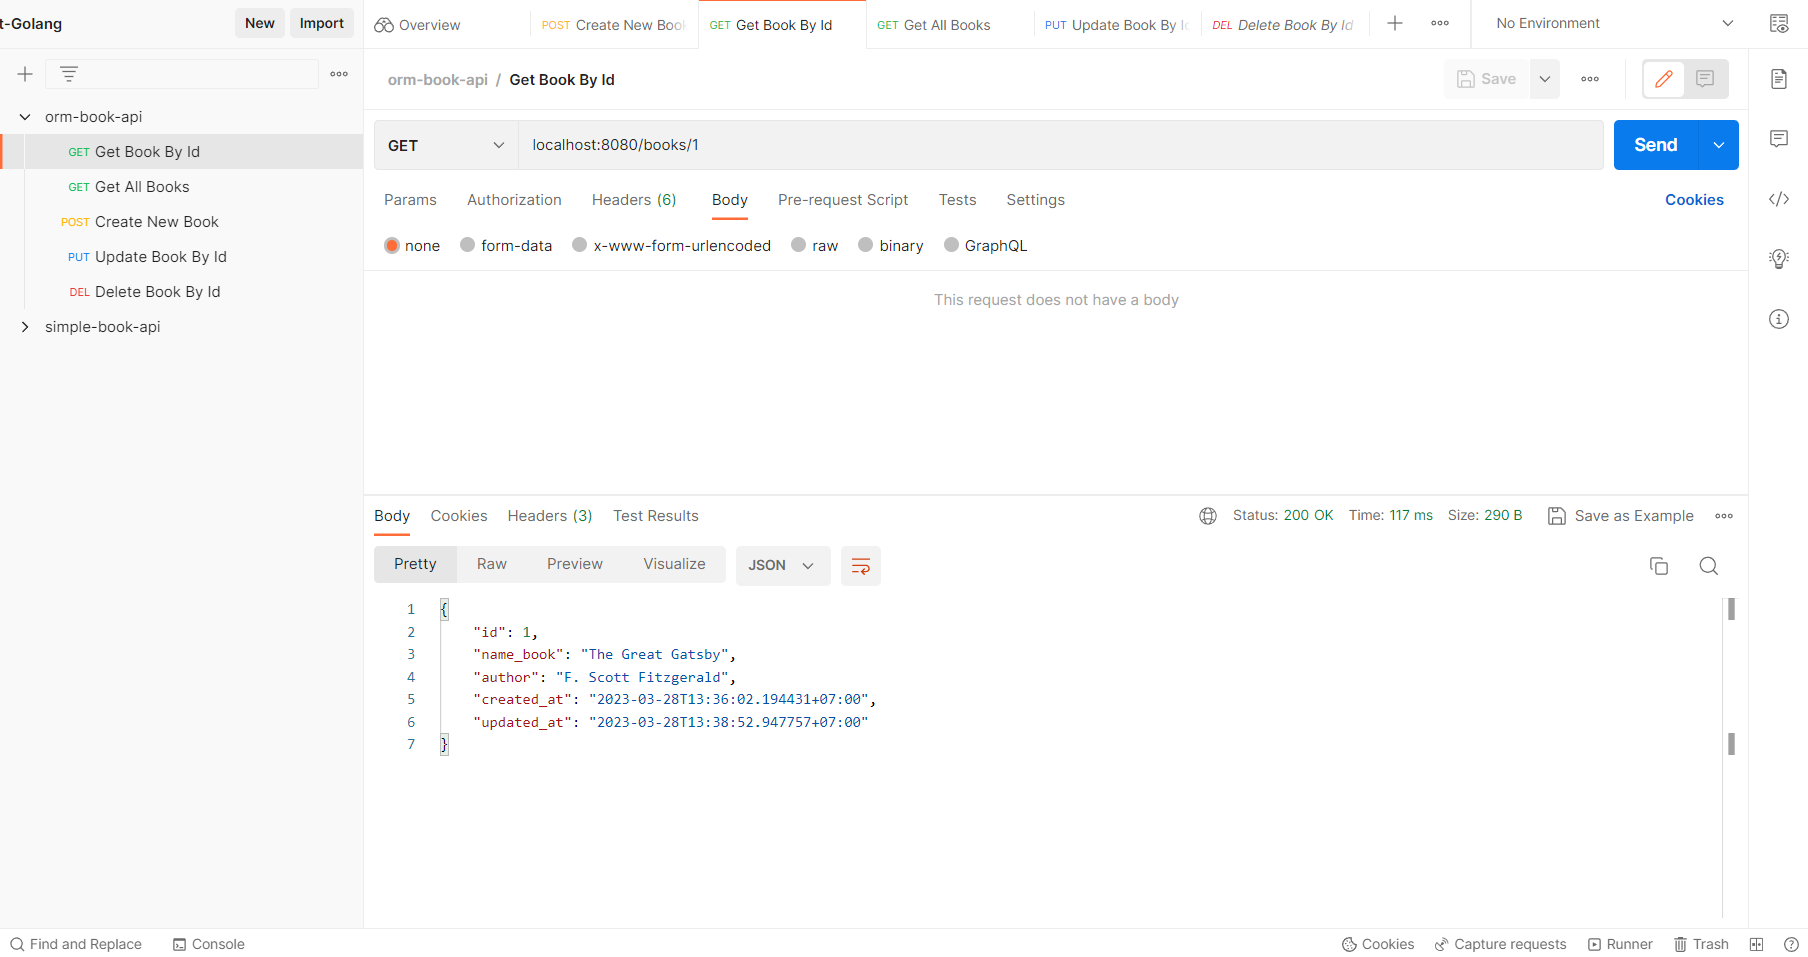The height and width of the screenshot is (957, 1808).
Task: Open help icon in status bar
Action: [x=1791, y=944]
